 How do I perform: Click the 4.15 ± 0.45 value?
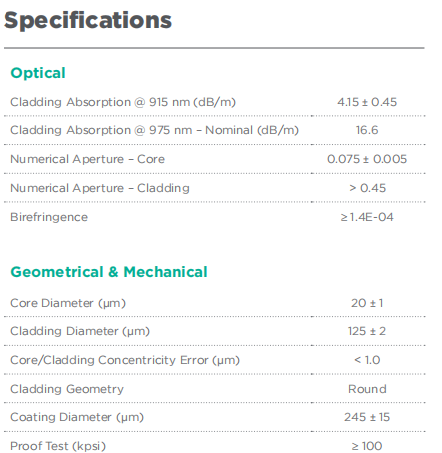367,102
